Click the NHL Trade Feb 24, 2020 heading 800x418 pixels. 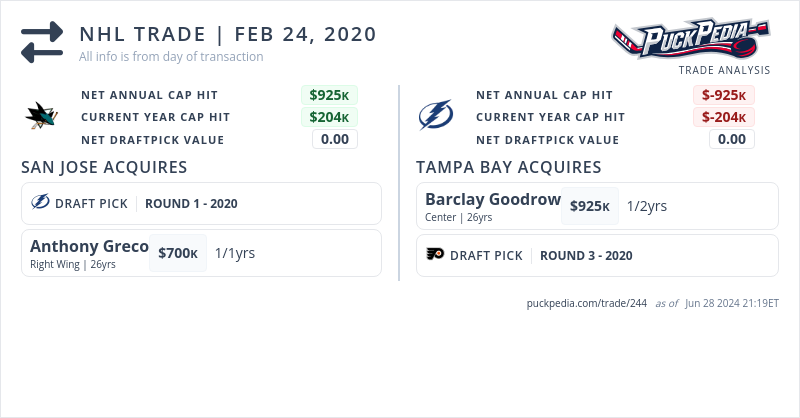coord(228,34)
